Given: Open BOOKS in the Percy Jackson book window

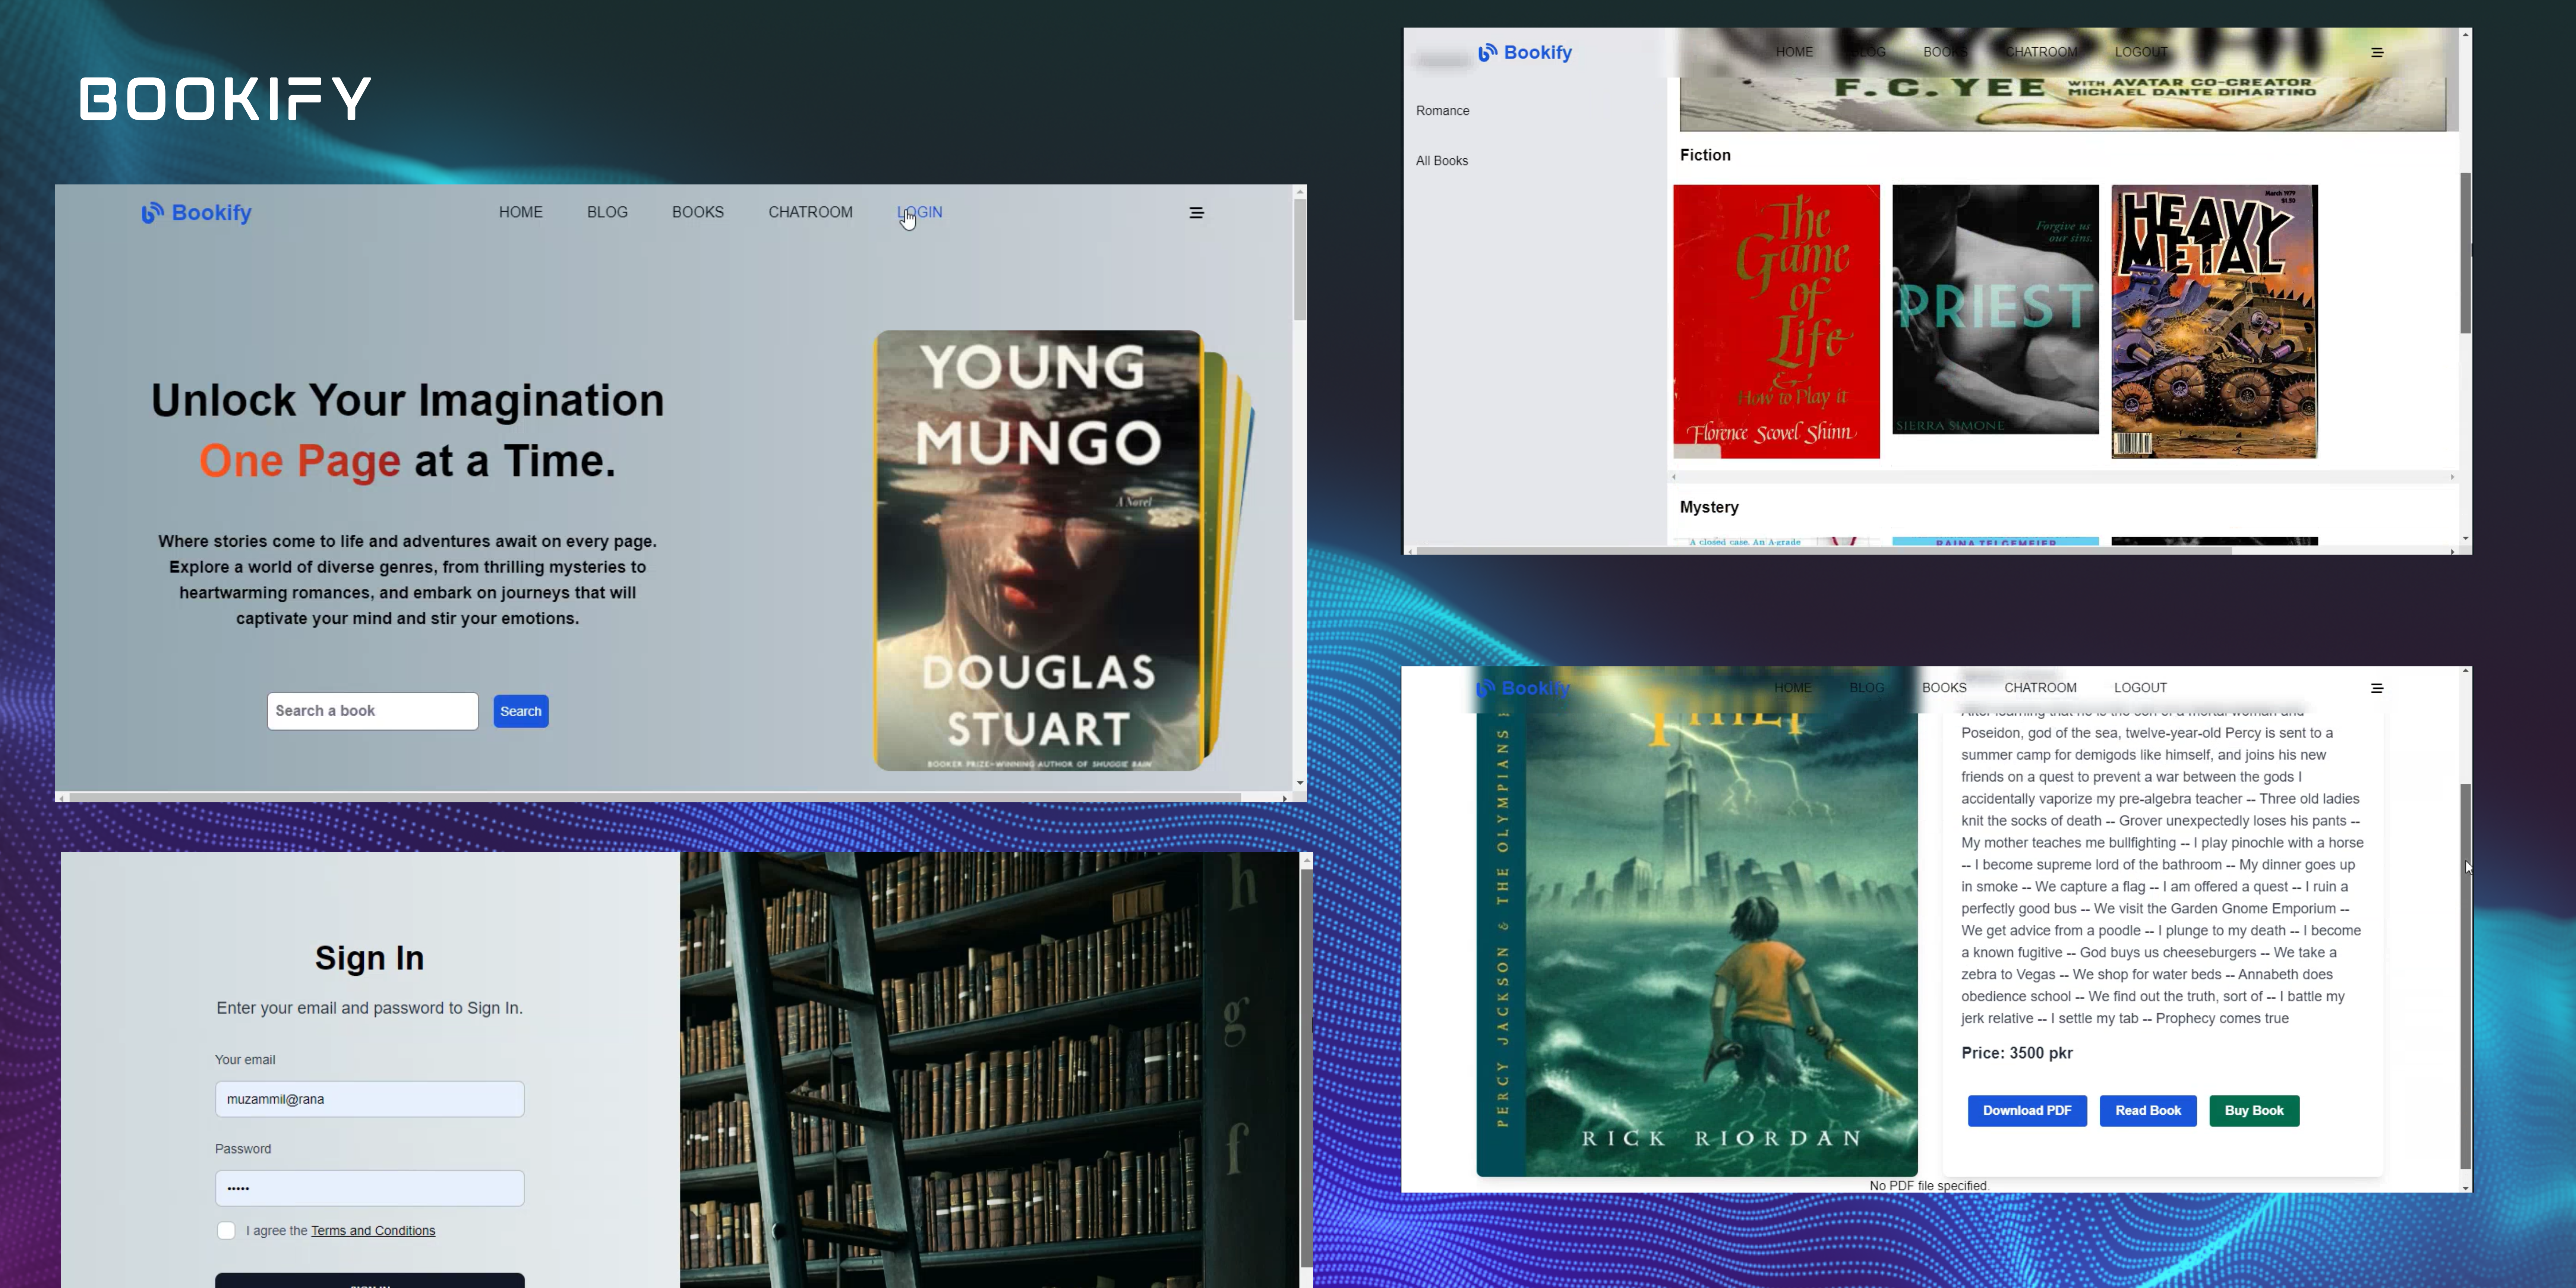Looking at the screenshot, I should click(1944, 688).
